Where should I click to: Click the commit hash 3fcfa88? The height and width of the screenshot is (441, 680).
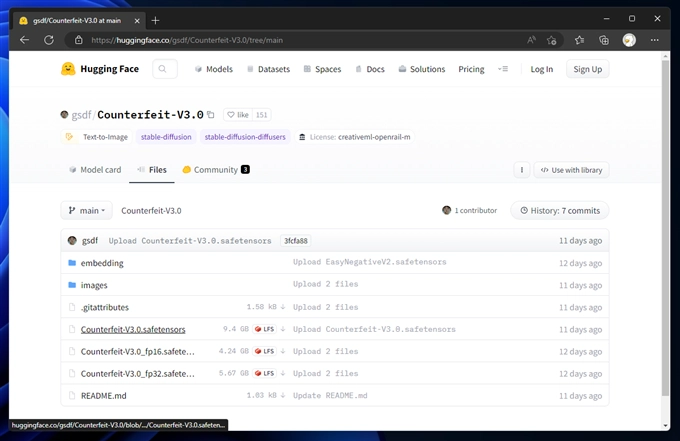tap(296, 241)
